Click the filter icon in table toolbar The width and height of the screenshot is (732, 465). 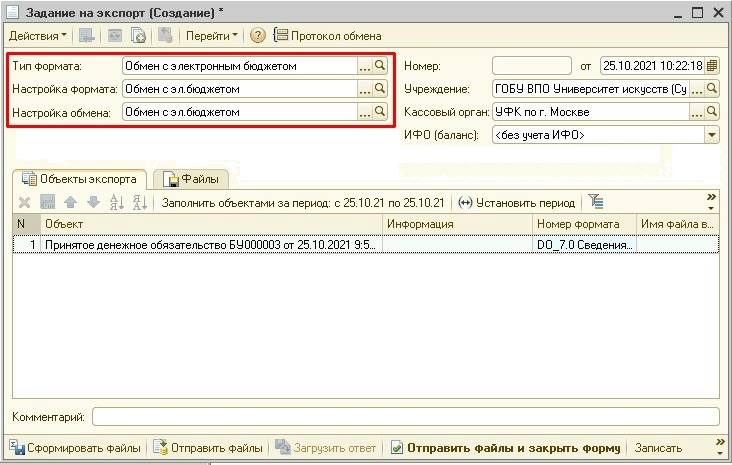[596, 202]
